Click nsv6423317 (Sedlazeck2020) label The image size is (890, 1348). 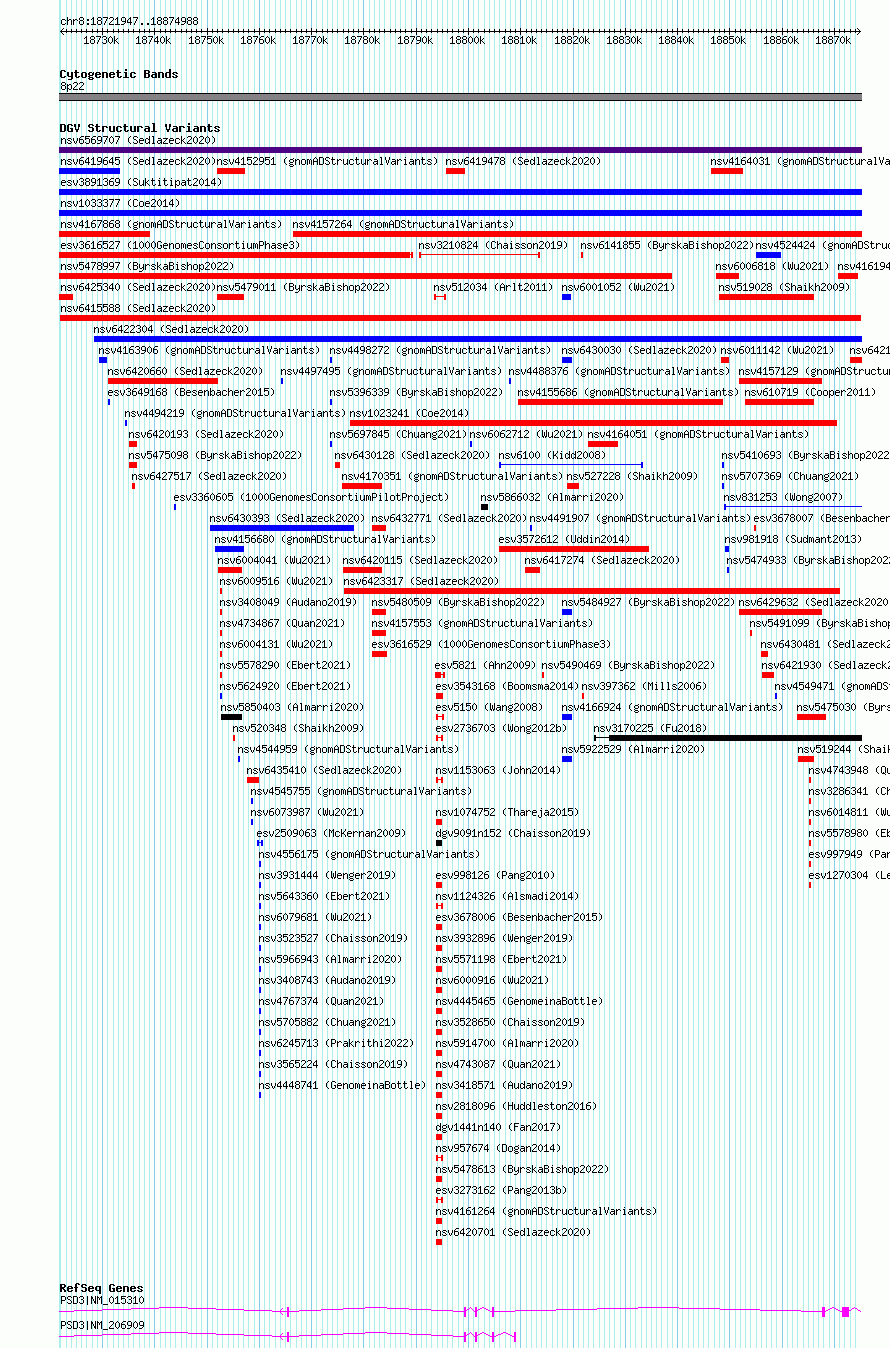[421, 581]
